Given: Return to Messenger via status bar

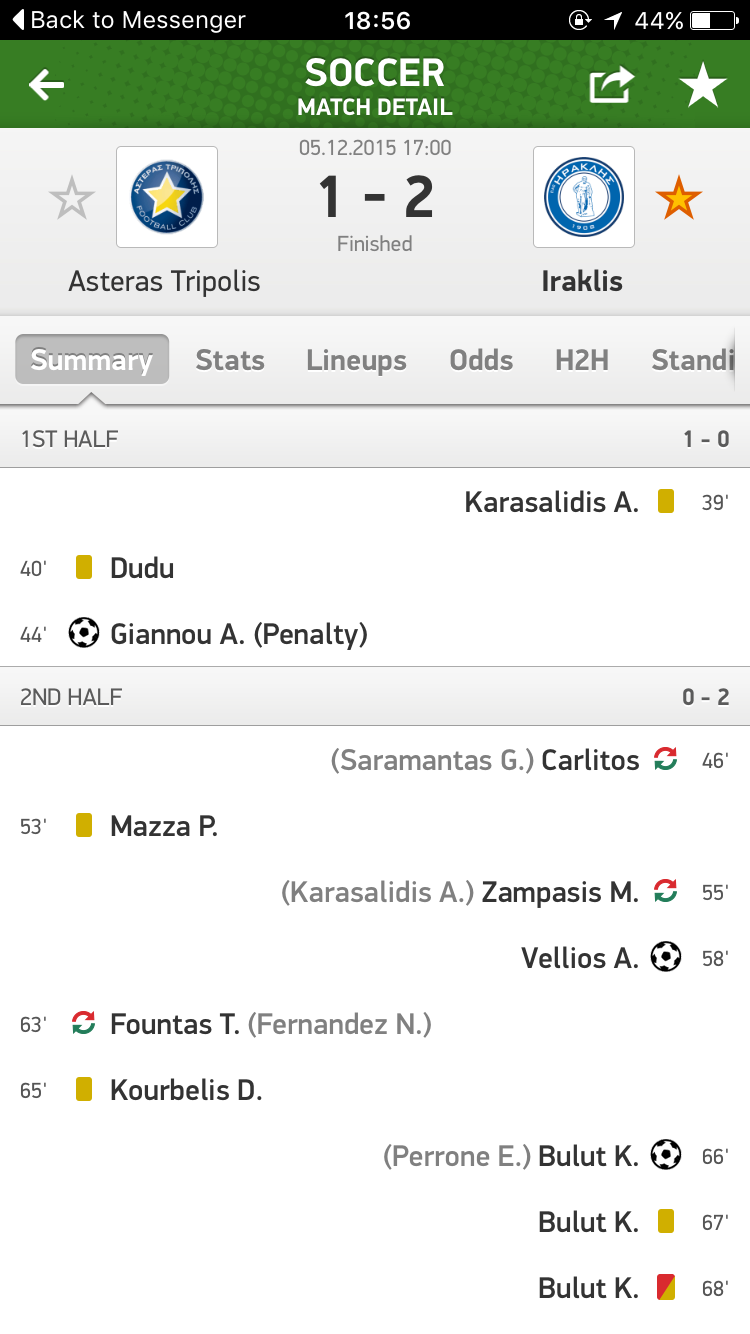Looking at the screenshot, I should [x=128, y=20].
